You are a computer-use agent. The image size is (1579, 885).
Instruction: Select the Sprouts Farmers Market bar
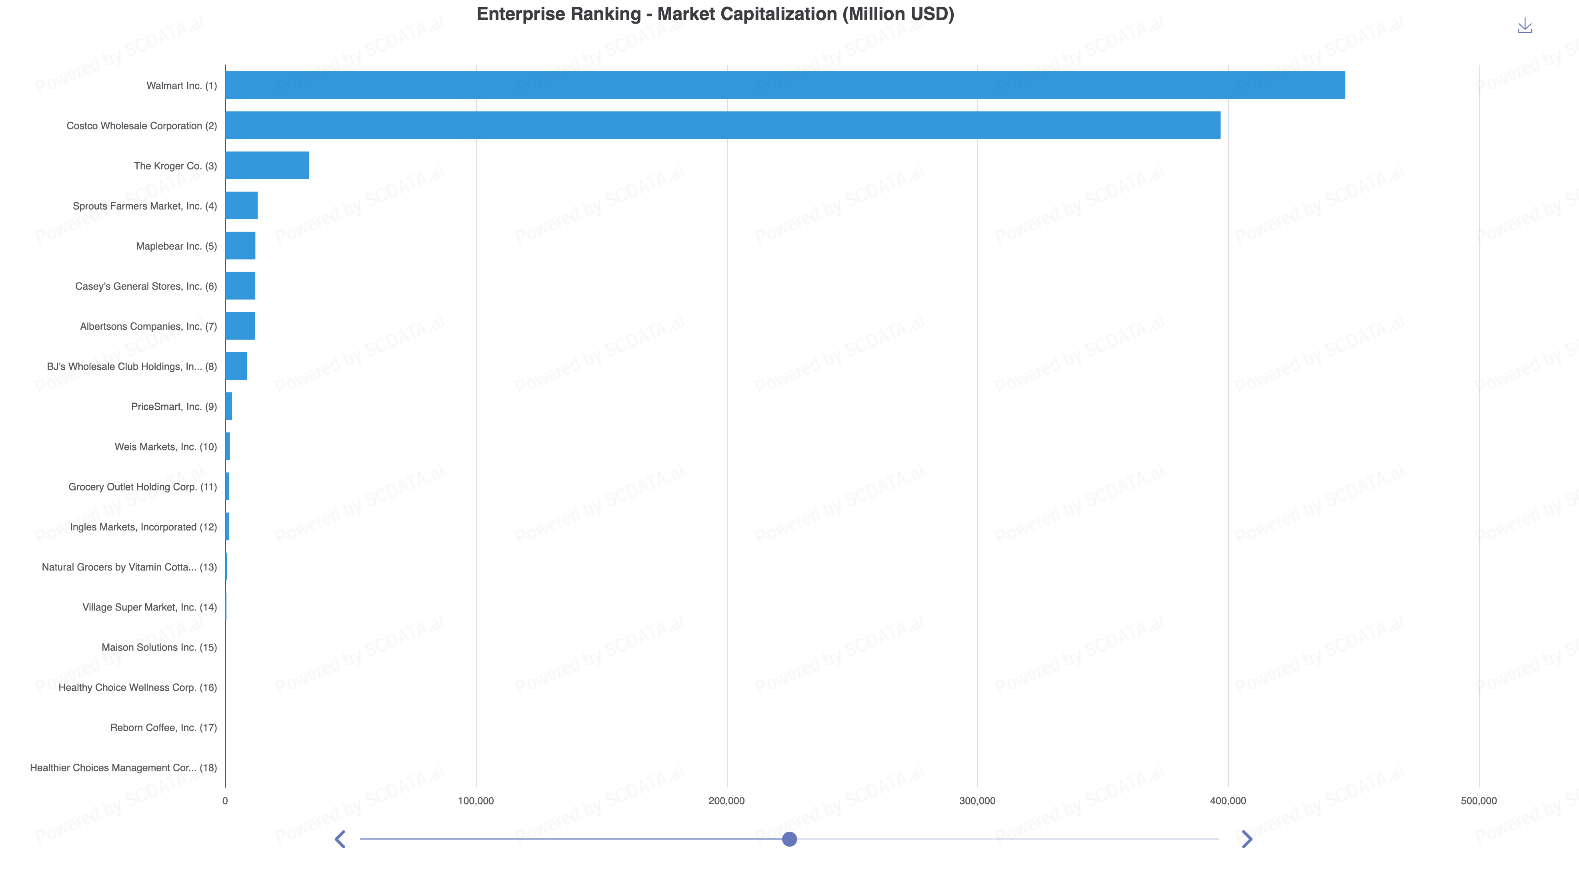pyautogui.click(x=242, y=205)
